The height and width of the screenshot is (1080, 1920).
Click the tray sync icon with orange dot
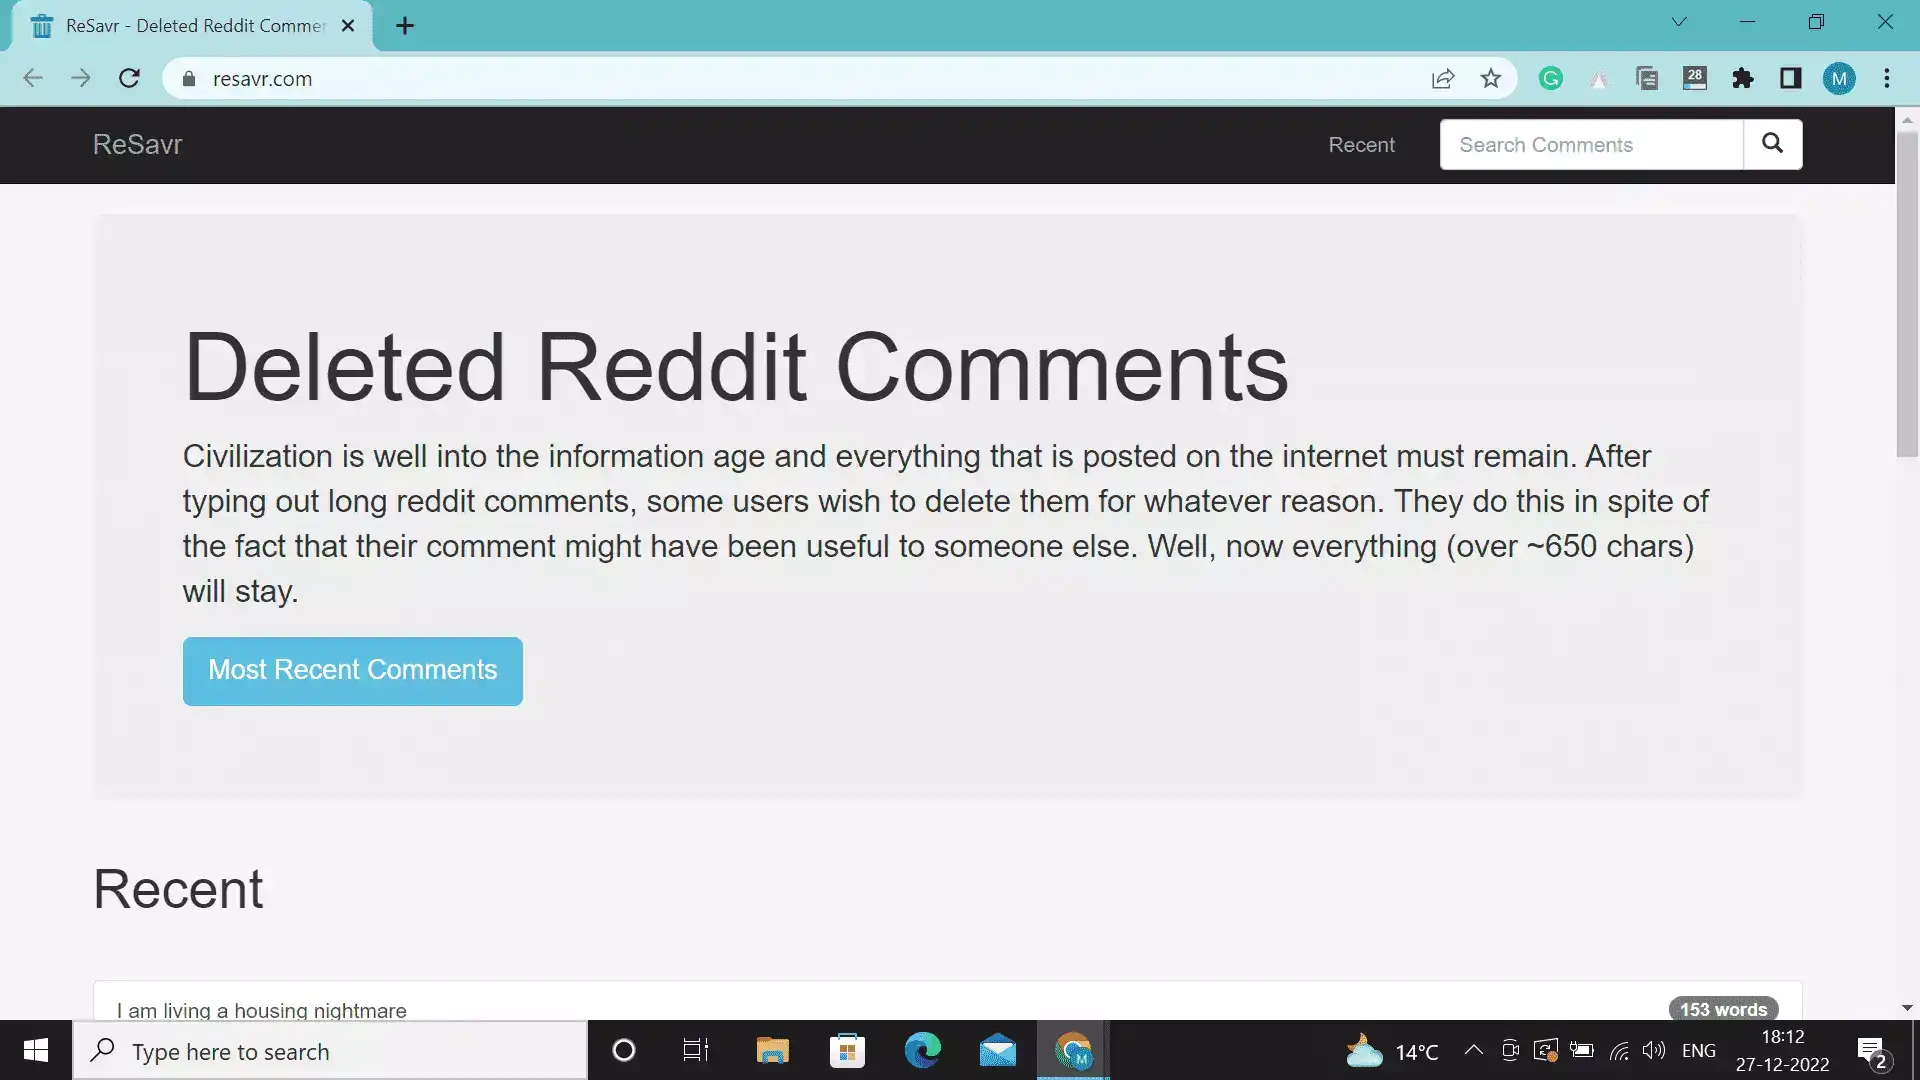pos(1546,1050)
